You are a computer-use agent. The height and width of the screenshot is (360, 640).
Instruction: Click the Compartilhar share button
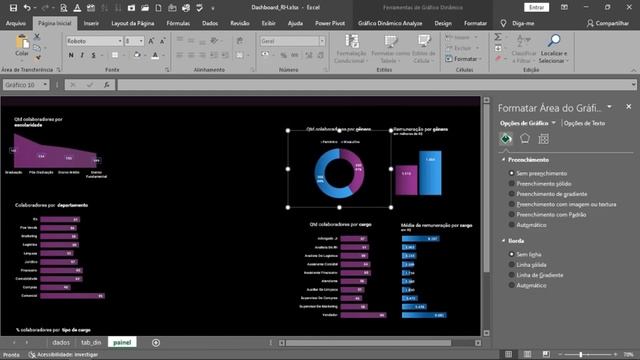pyautogui.click(x=608, y=23)
